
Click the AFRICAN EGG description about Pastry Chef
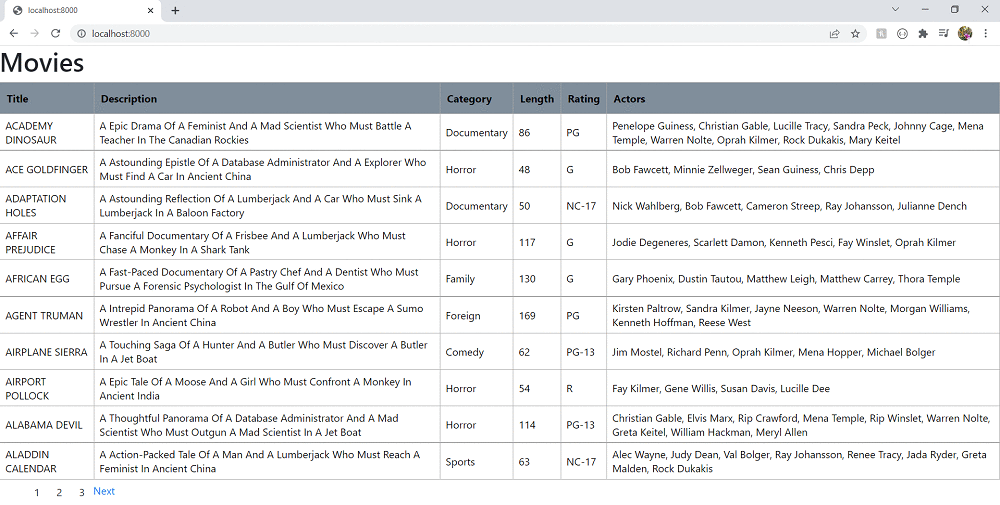[x=259, y=279]
